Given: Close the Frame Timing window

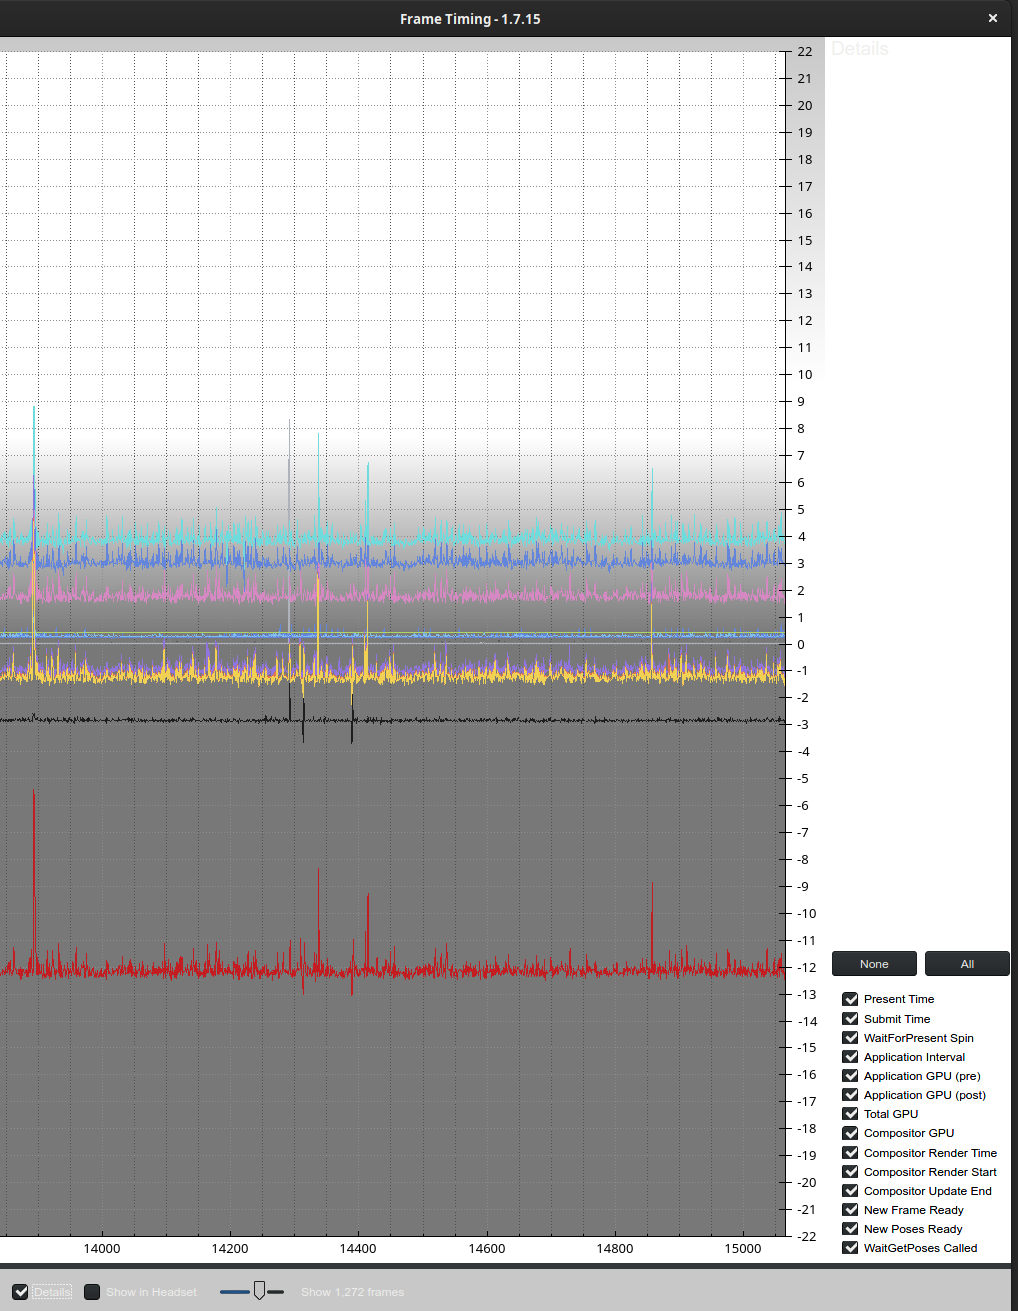Looking at the screenshot, I should pos(993,18).
